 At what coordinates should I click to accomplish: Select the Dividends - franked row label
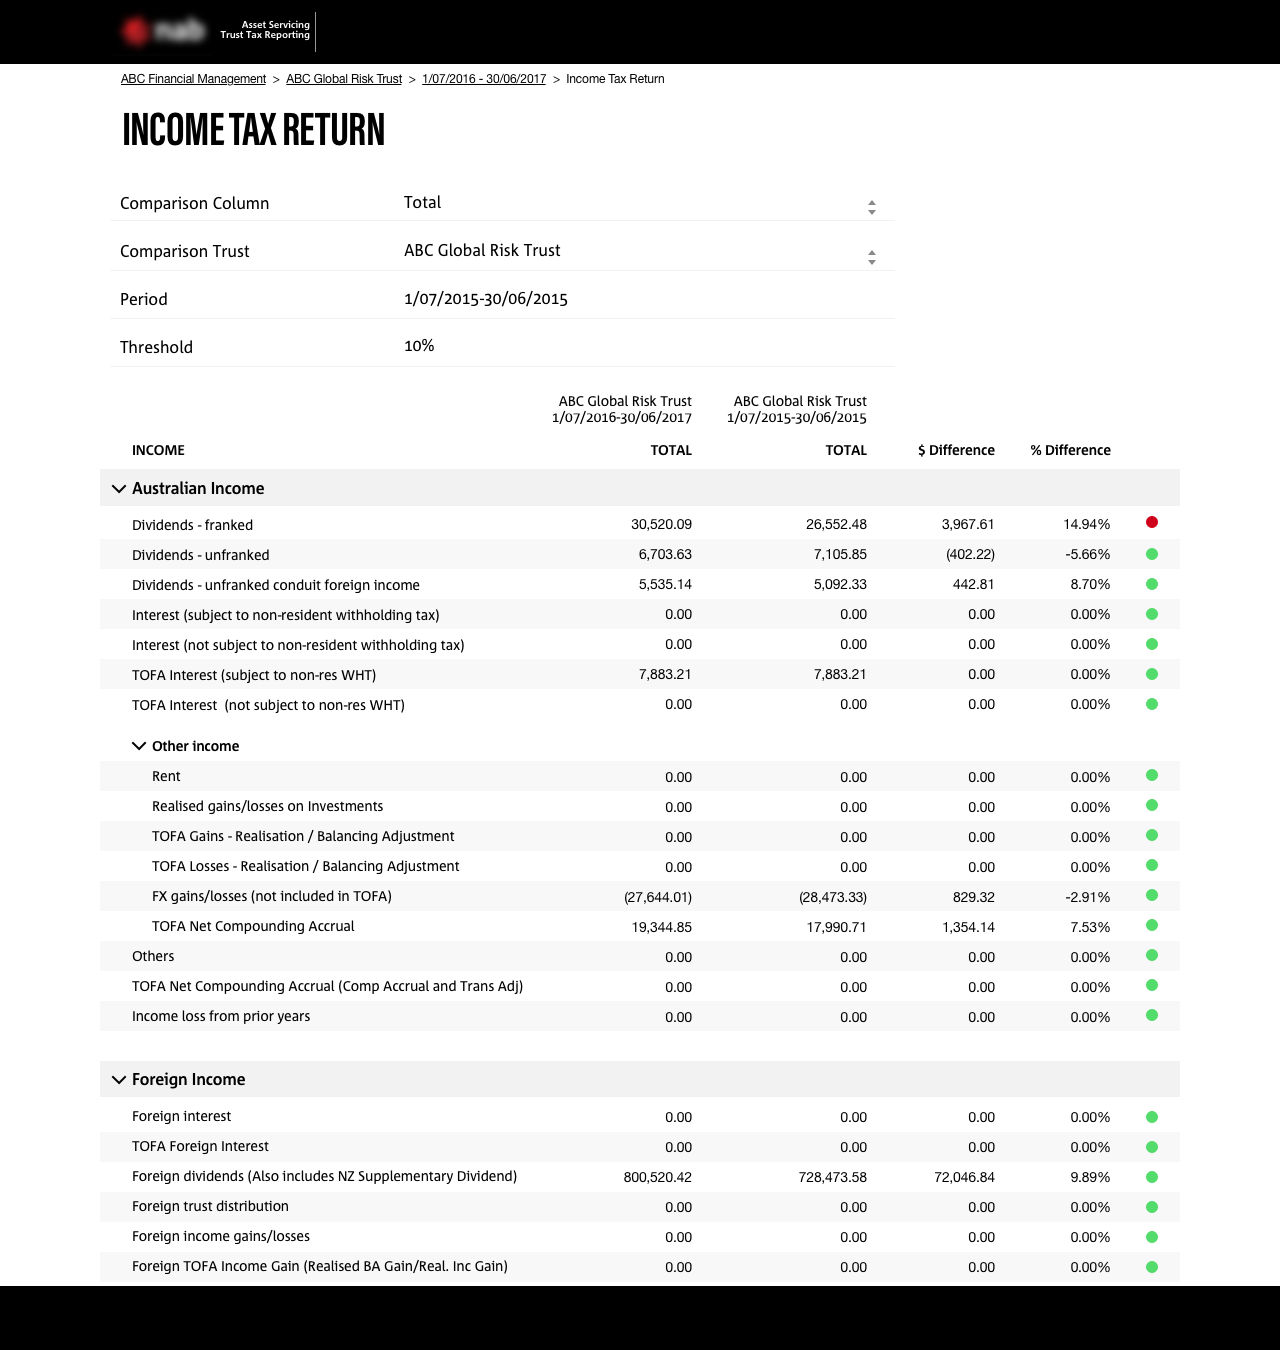[x=192, y=525]
